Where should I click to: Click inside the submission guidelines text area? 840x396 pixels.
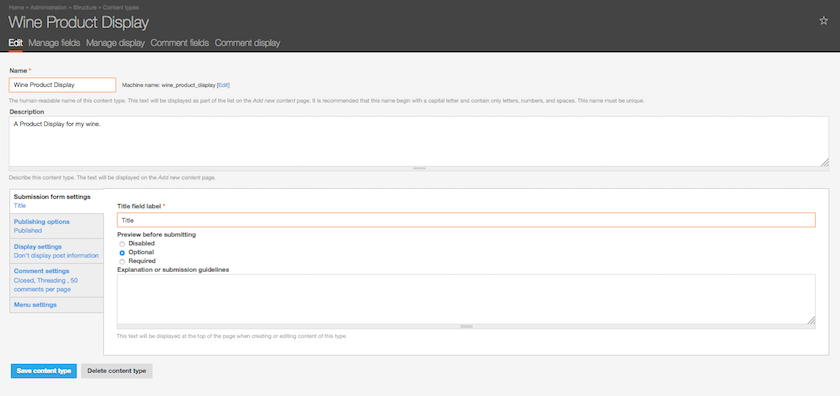466,299
